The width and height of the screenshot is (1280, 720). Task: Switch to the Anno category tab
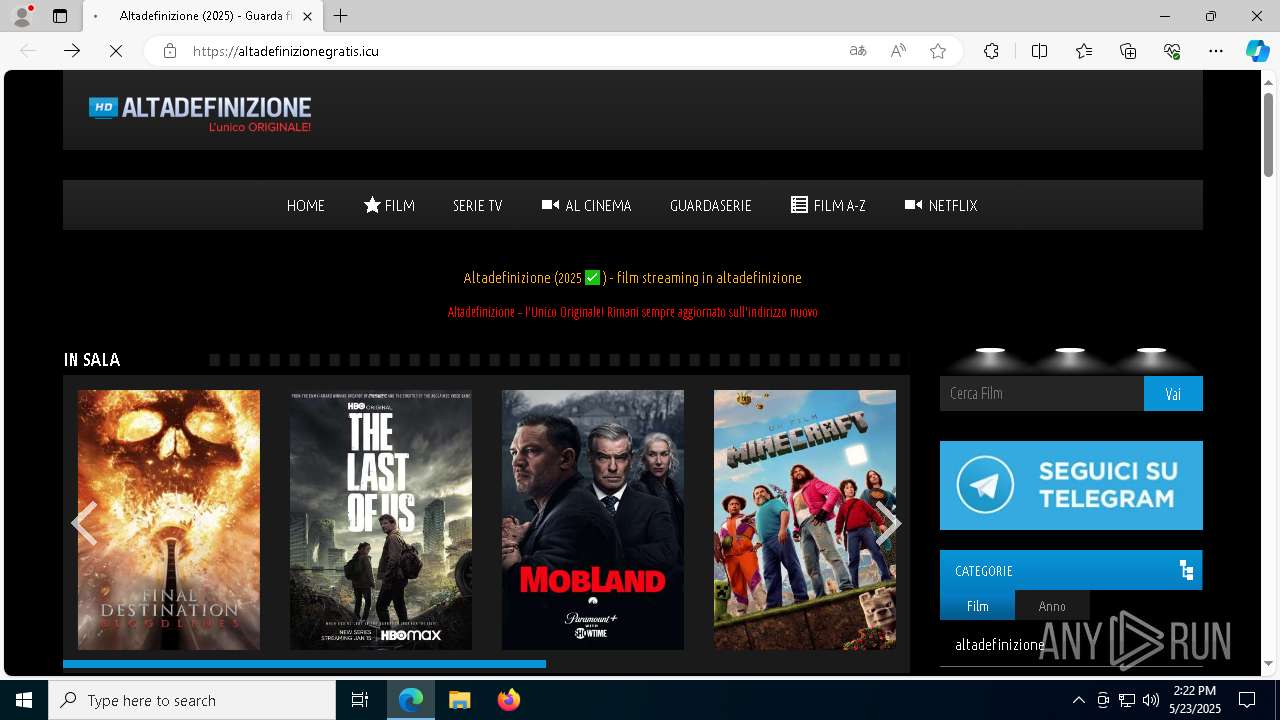[1052, 606]
